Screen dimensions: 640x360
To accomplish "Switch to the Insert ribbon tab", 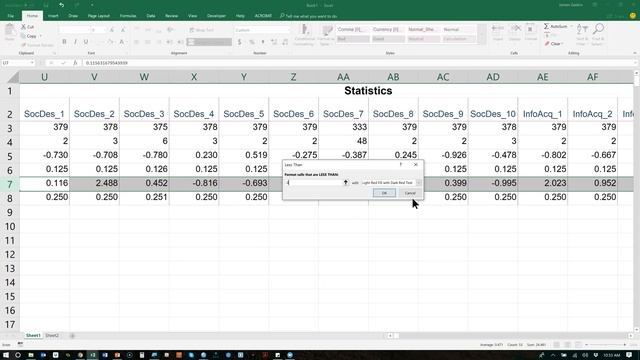I will coord(53,16).
